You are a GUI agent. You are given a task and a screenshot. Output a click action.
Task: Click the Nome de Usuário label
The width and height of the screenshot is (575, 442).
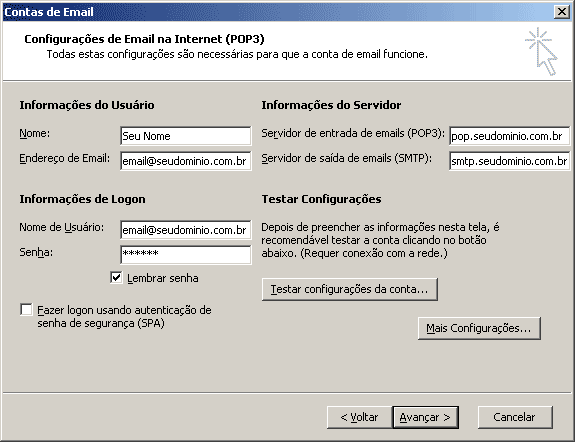(62, 227)
